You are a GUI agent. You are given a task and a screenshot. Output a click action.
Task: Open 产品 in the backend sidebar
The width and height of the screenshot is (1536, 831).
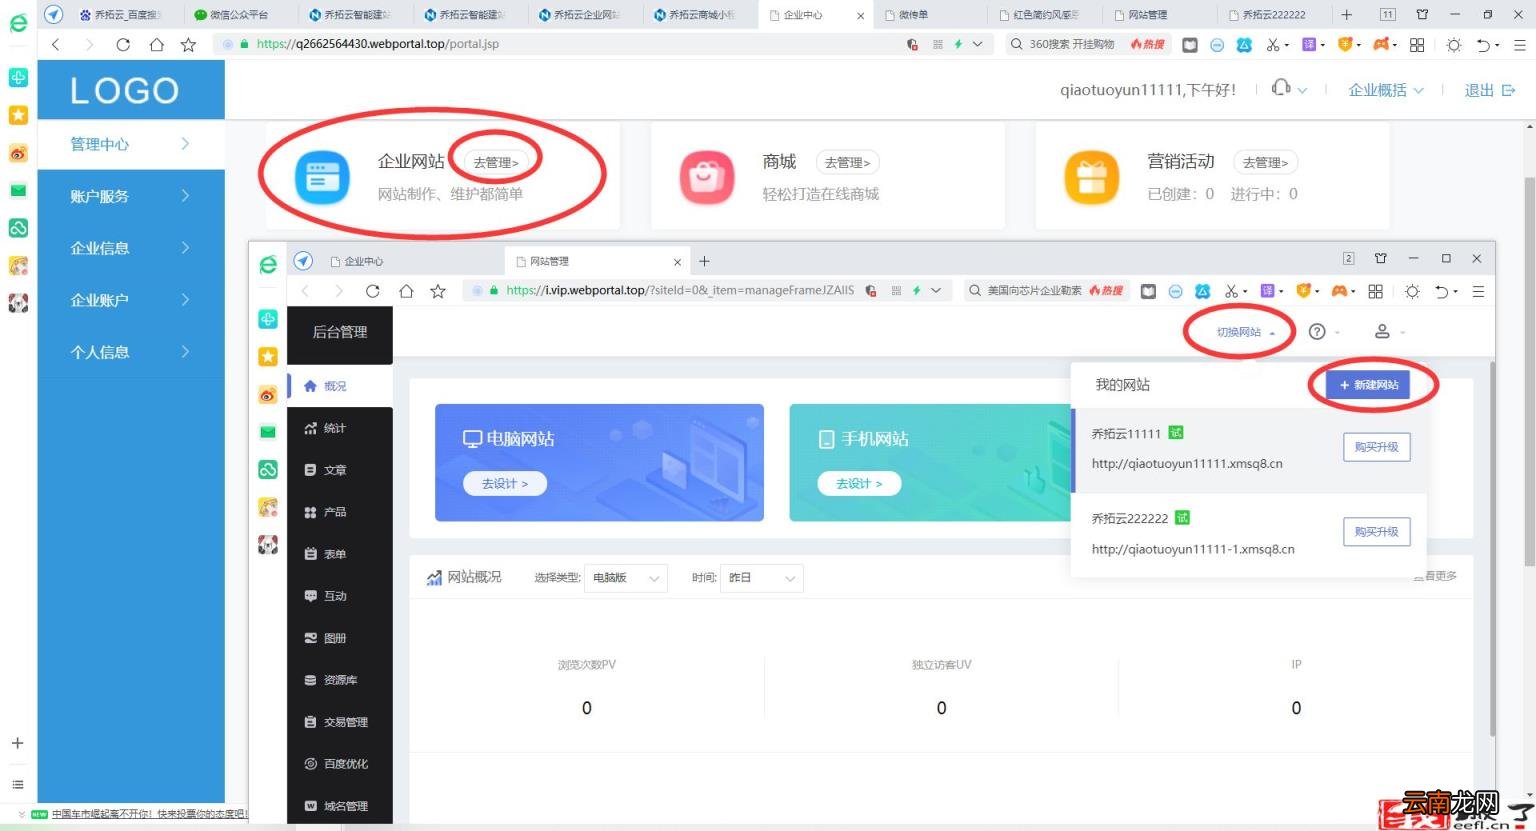[x=340, y=512]
